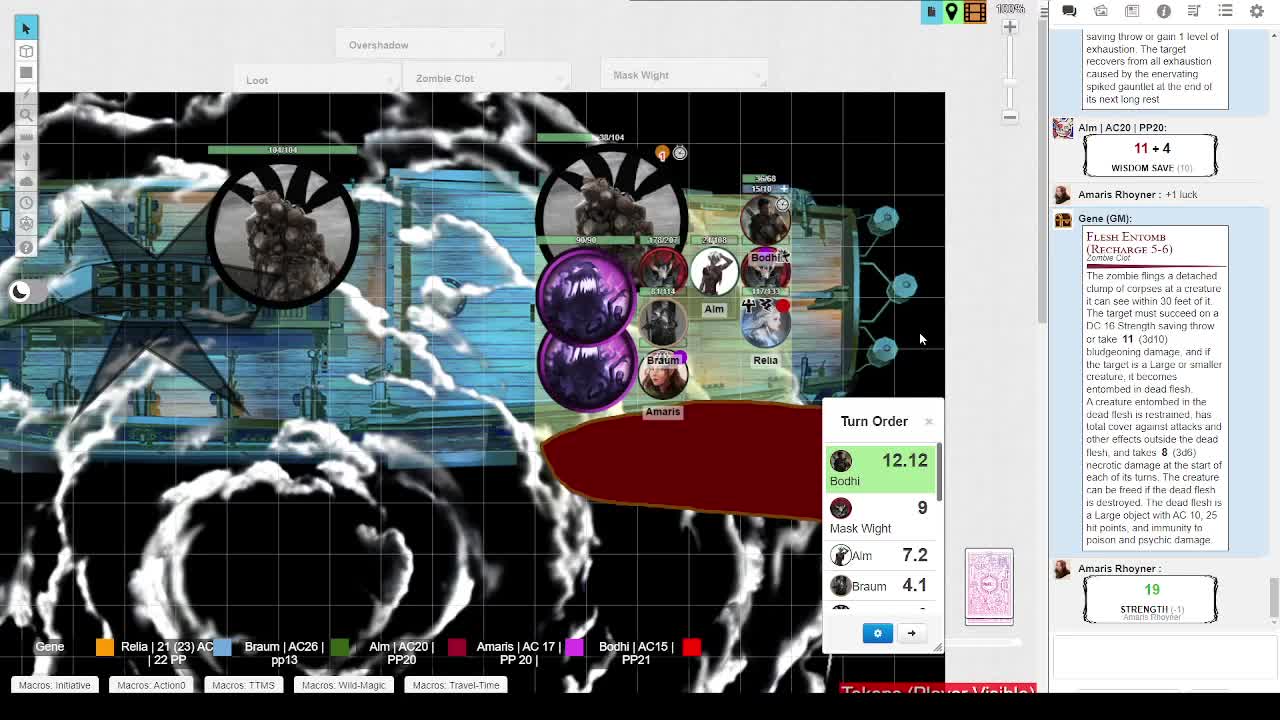
Task: Switch to the Compendium info tab
Action: pyautogui.click(x=1163, y=11)
